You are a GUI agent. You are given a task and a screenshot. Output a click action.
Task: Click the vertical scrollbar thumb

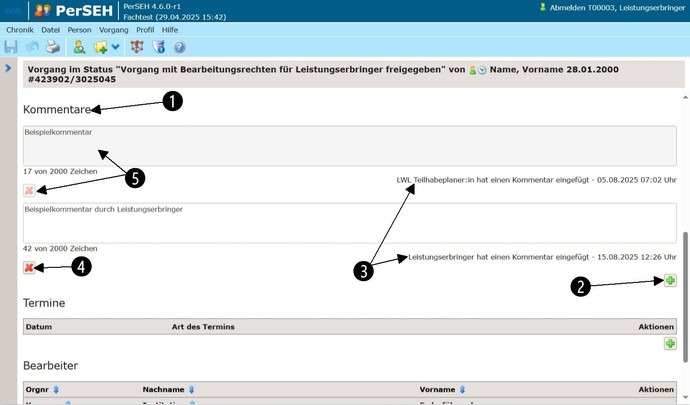[685, 297]
